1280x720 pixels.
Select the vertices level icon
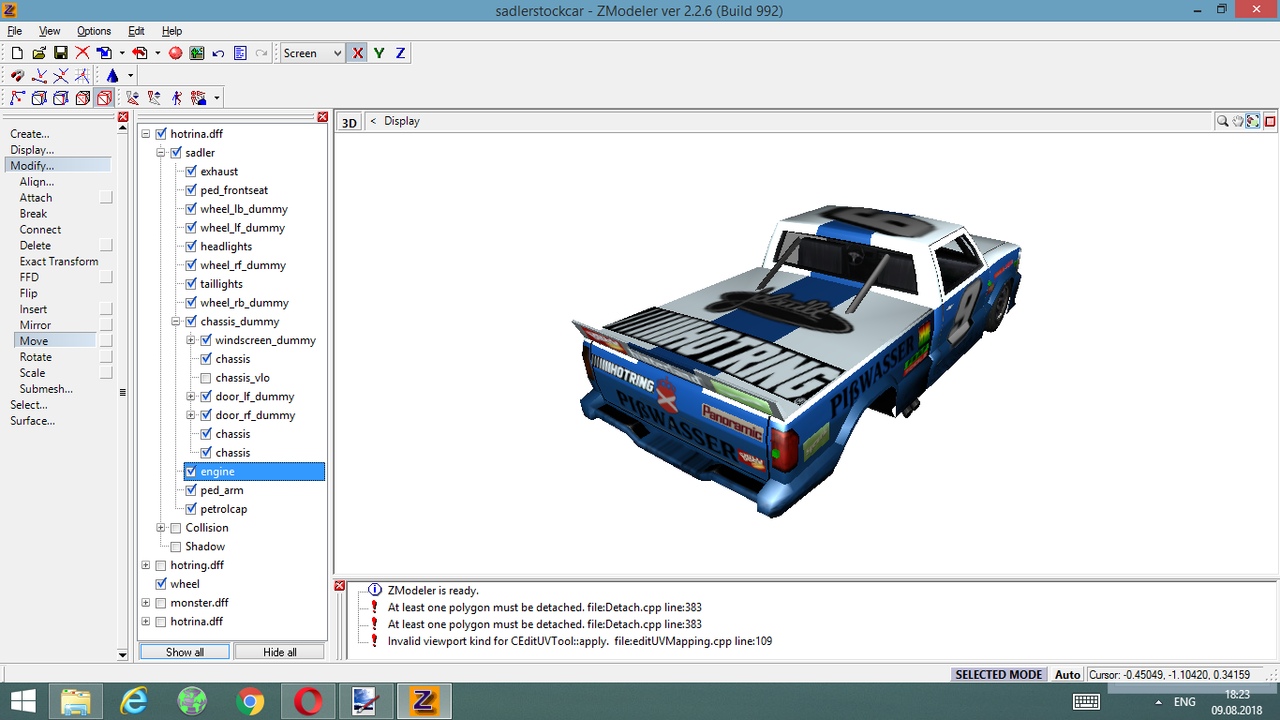[x=17, y=98]
